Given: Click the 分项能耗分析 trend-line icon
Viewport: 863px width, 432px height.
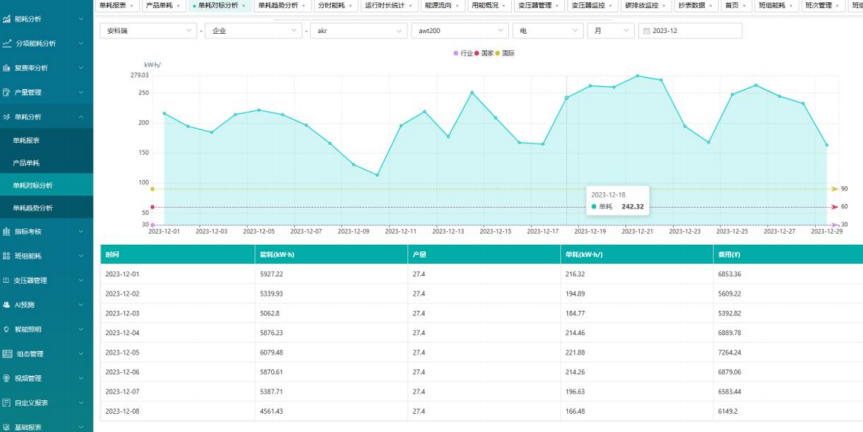Looking at the screenshot, I should coord(7,43).
